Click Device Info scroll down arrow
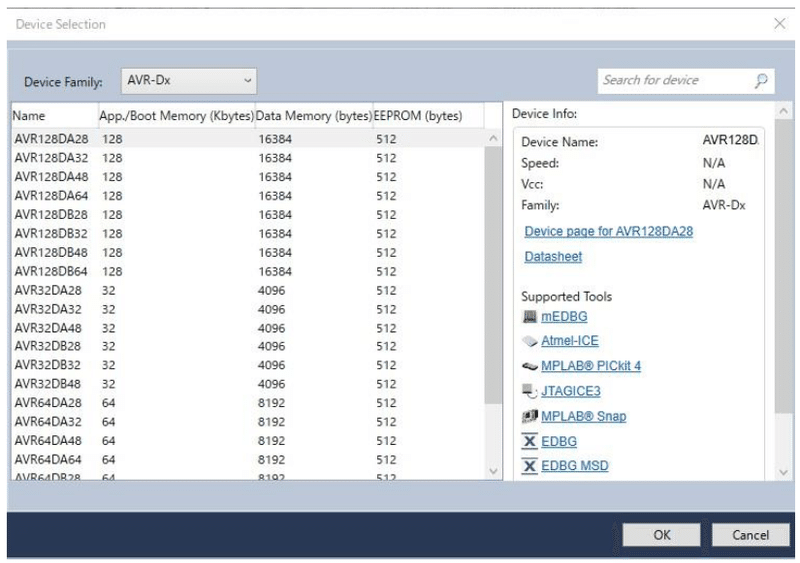 click(784, 473)
